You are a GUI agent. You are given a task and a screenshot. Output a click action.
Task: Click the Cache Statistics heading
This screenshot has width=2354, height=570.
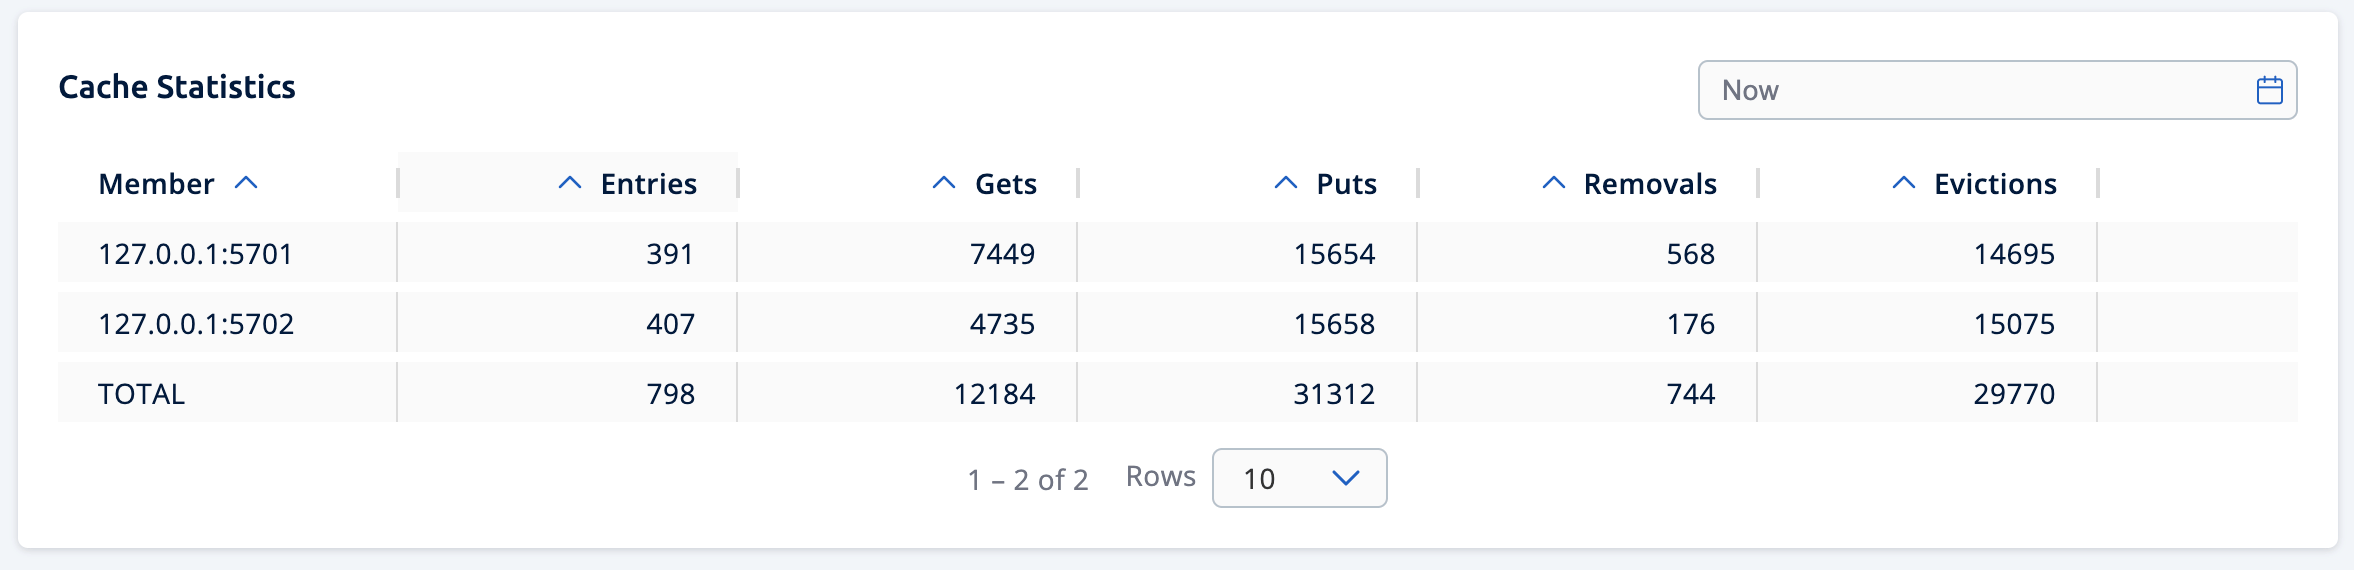[x=177, y=87]
